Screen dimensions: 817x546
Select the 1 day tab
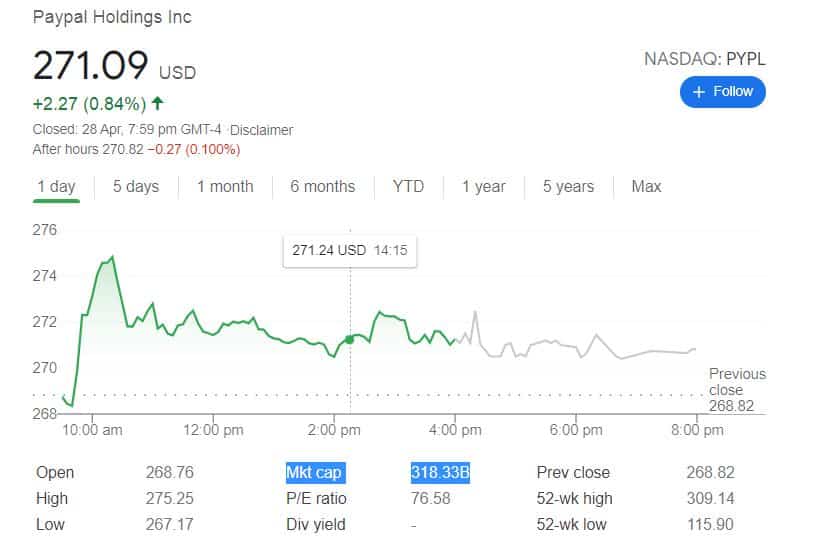(56, 187)
